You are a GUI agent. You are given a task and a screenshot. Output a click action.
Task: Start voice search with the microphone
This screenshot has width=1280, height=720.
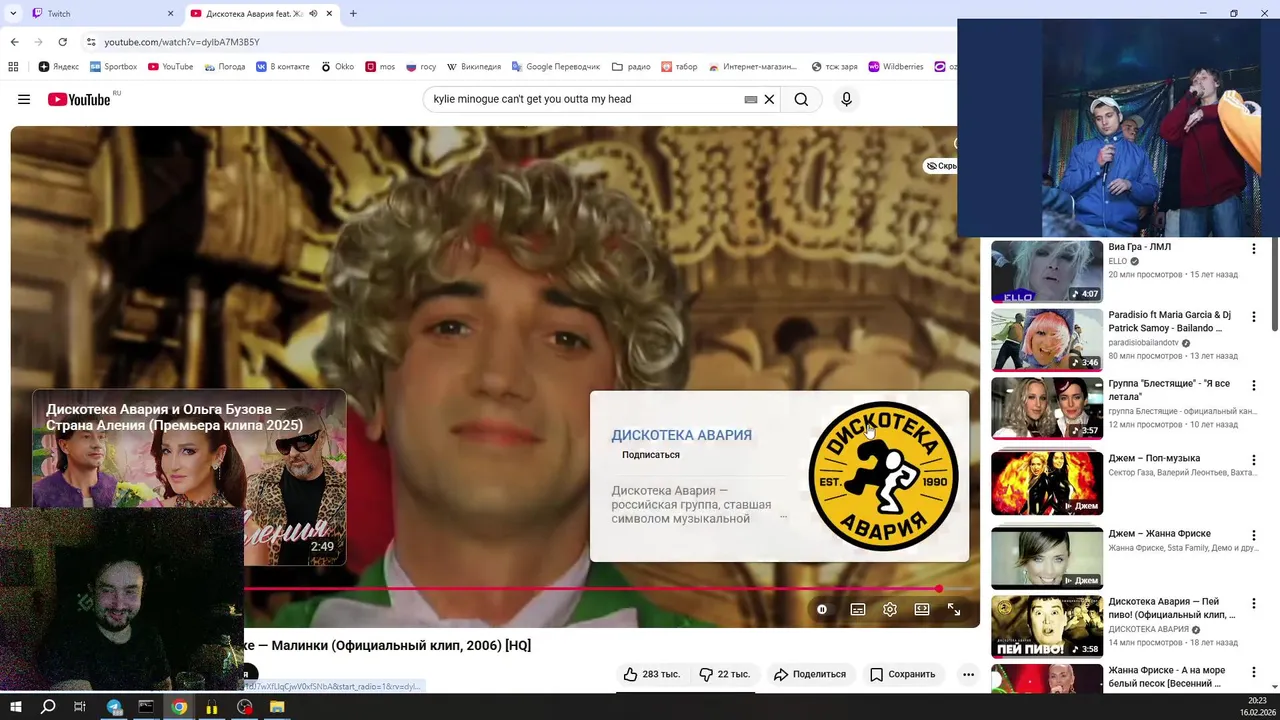[x=846, y=99]
